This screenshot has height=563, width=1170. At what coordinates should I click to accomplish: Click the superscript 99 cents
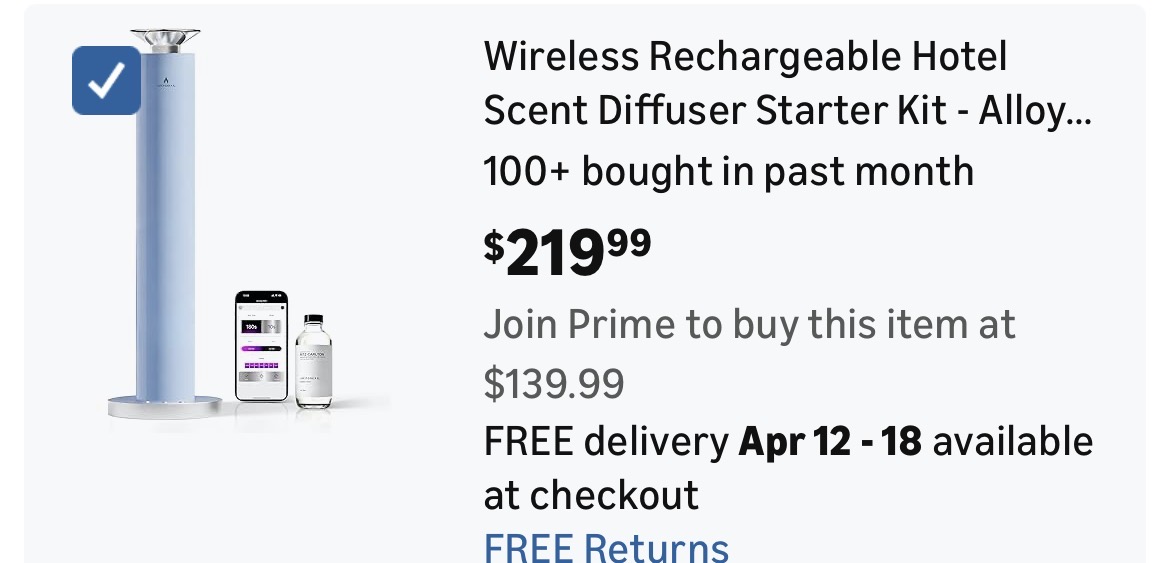click(x=628, y=242)
